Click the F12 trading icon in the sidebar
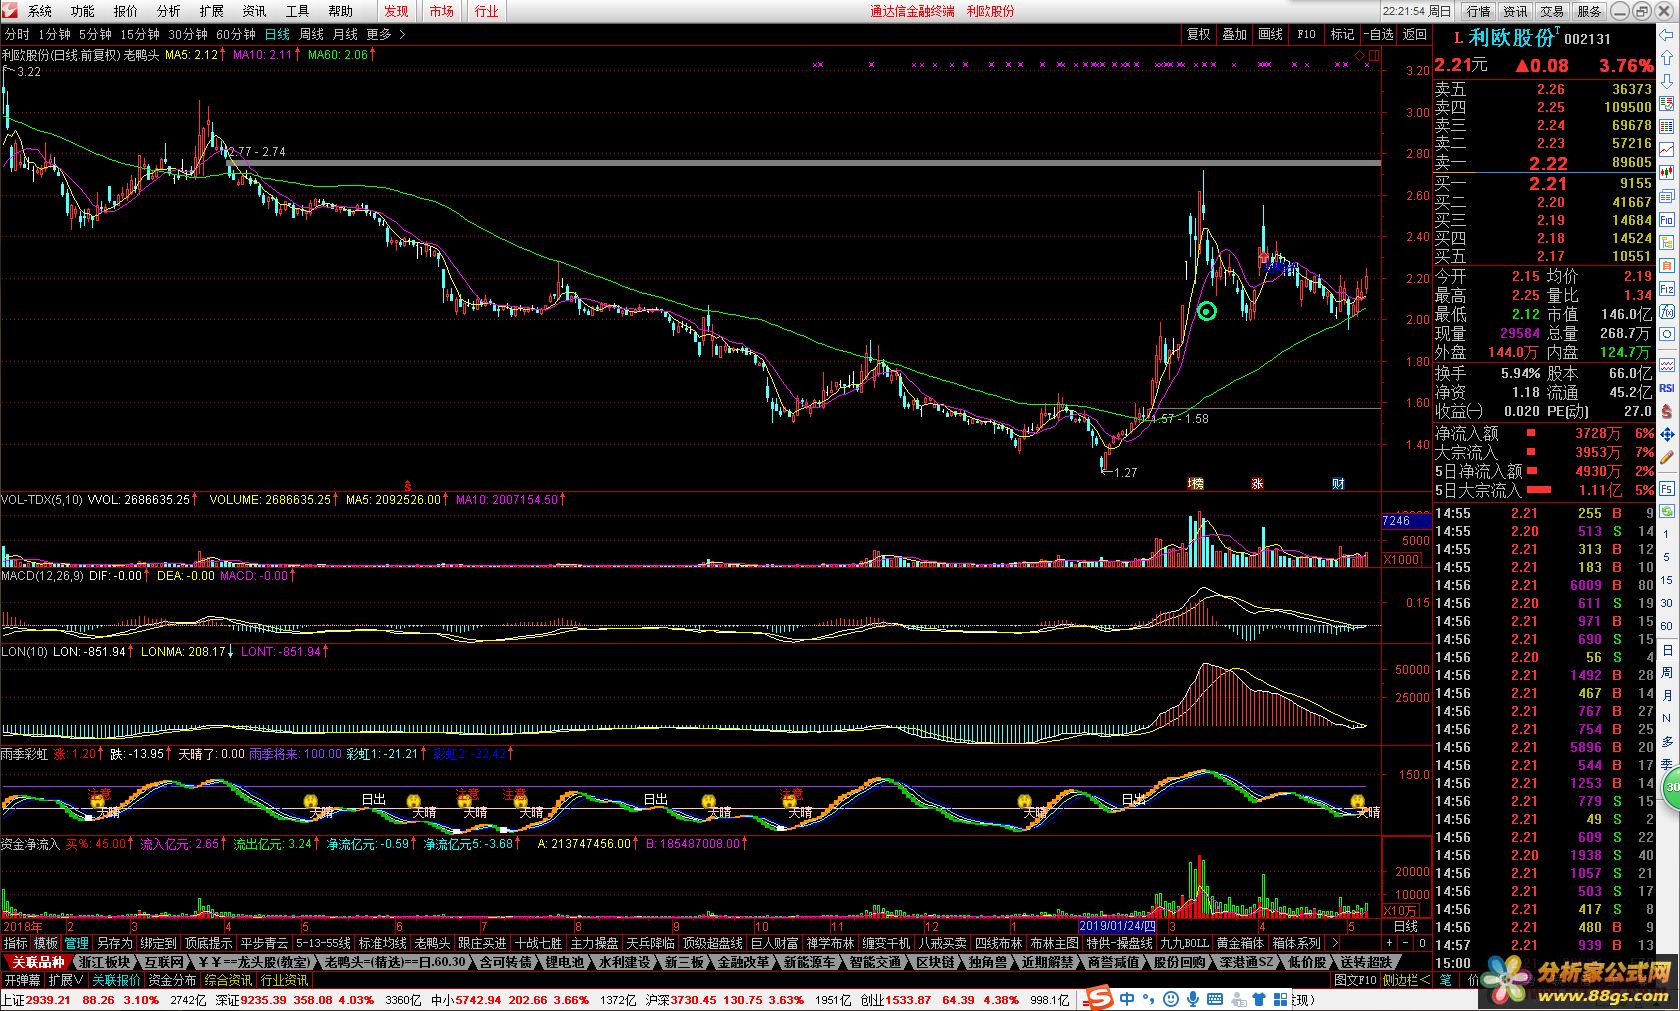 [1667, 288]
